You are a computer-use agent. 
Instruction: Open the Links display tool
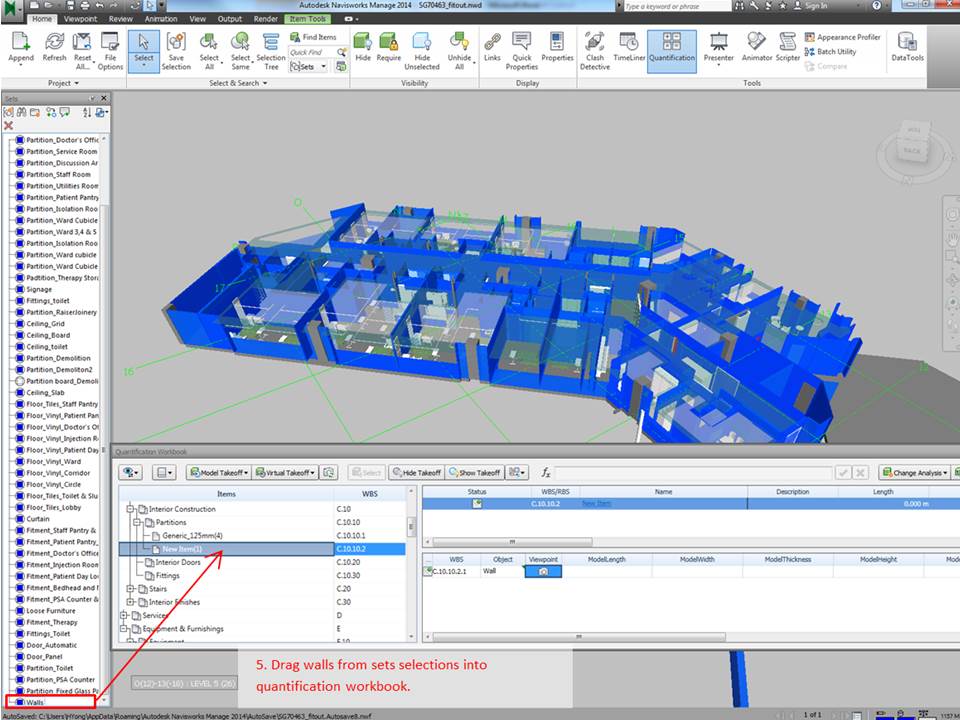pos(492,47)
